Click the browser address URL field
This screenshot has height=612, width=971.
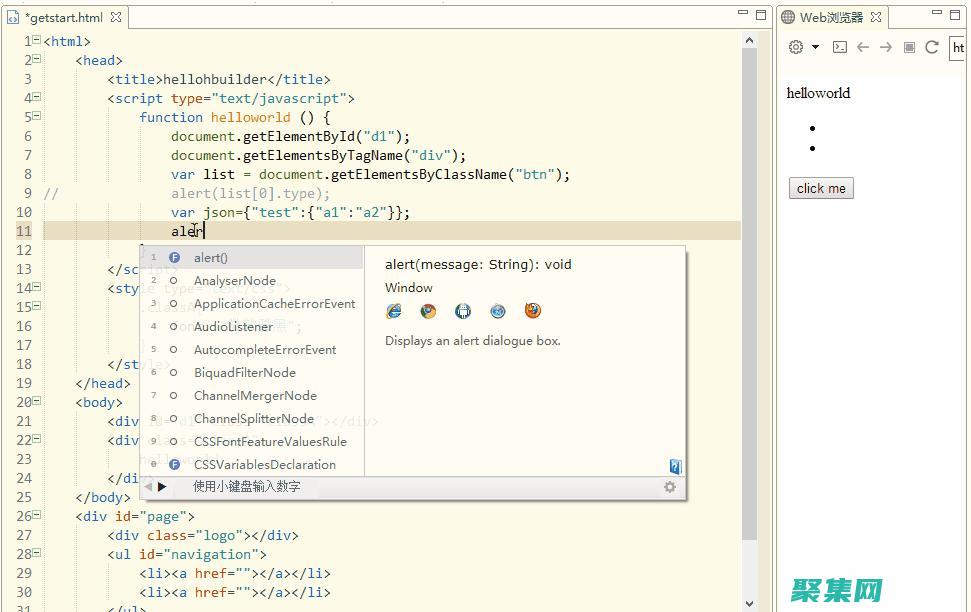coord(957,47)
